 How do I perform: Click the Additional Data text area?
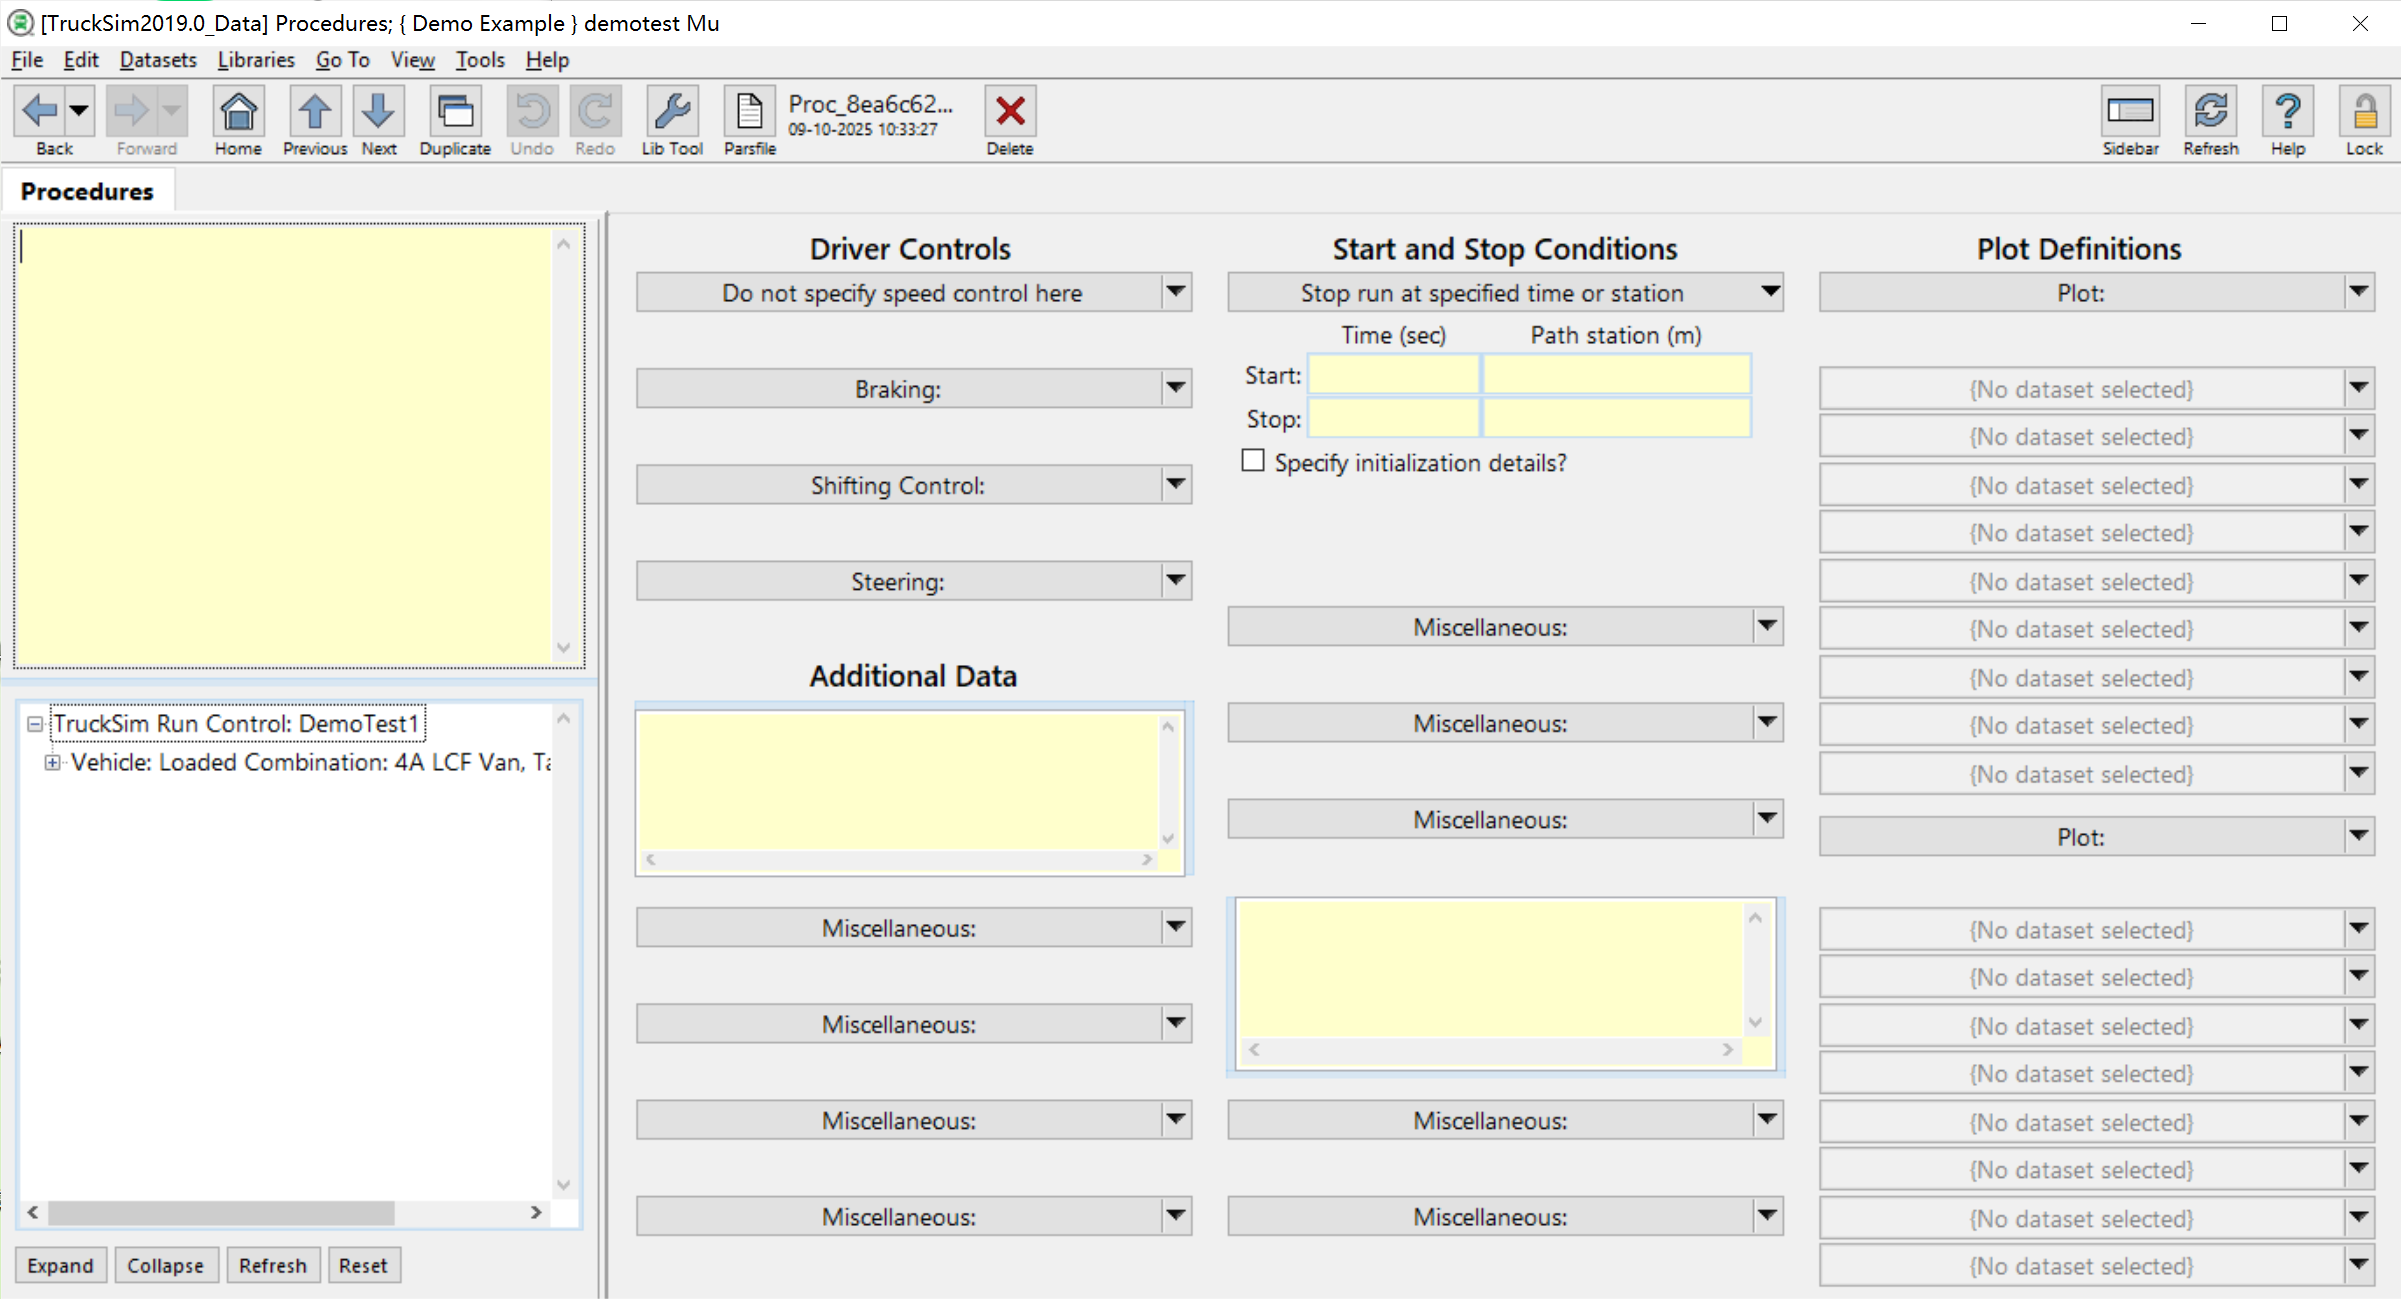899,781
